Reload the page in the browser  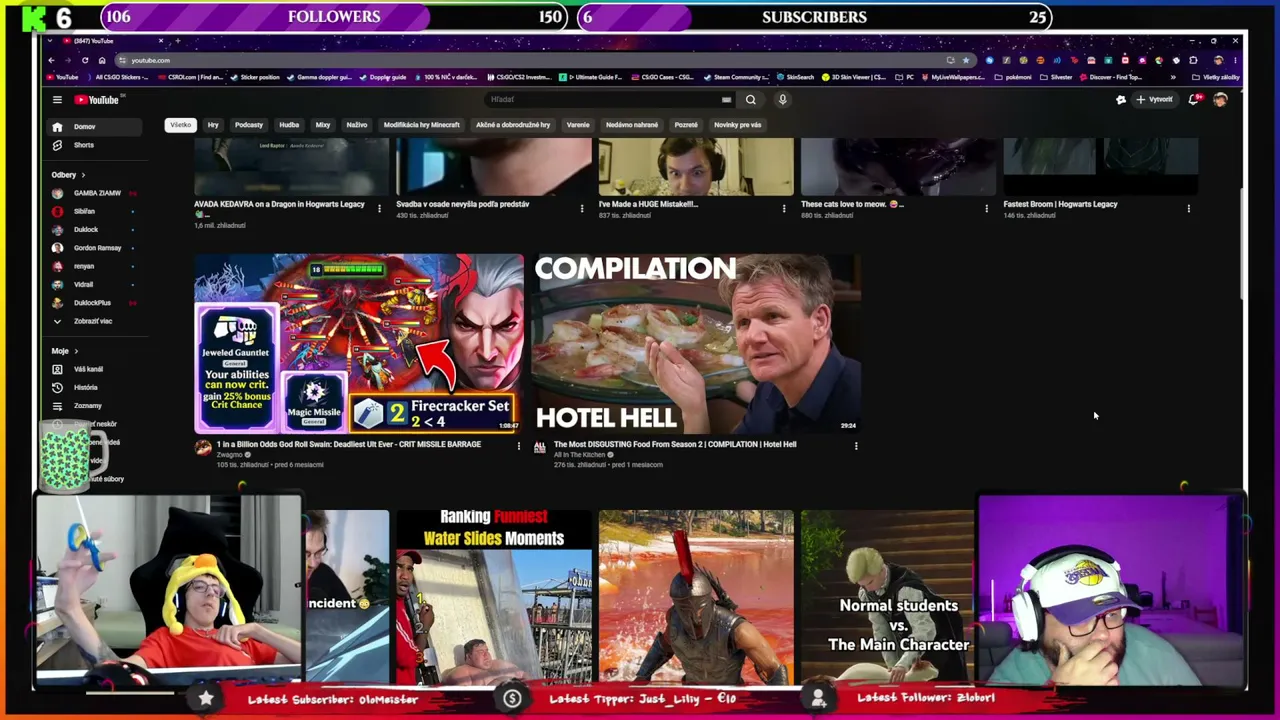[85, 60]
